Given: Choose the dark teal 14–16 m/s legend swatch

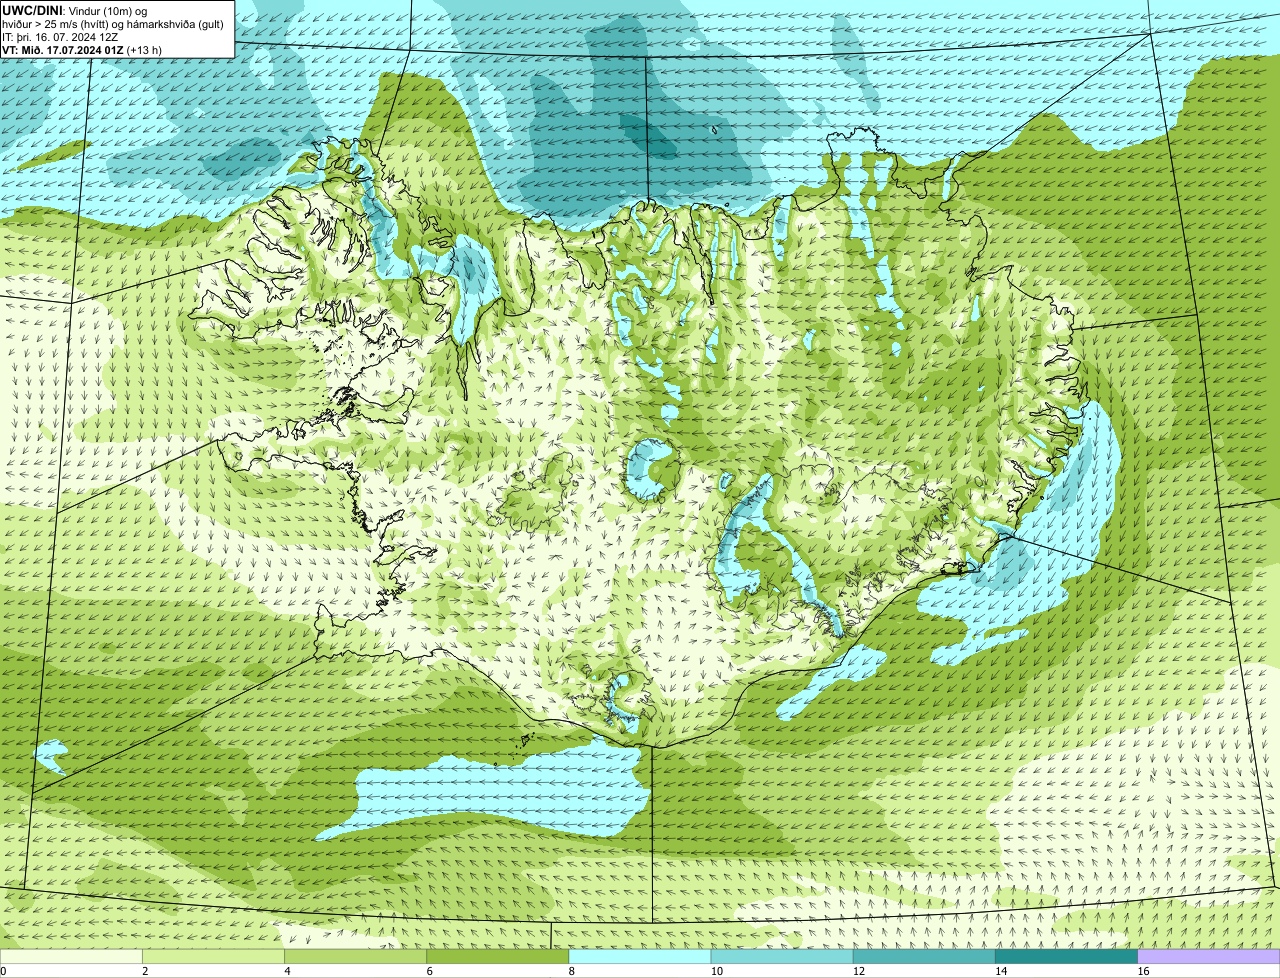Looking at the screenshot, I should [1066, 956].
